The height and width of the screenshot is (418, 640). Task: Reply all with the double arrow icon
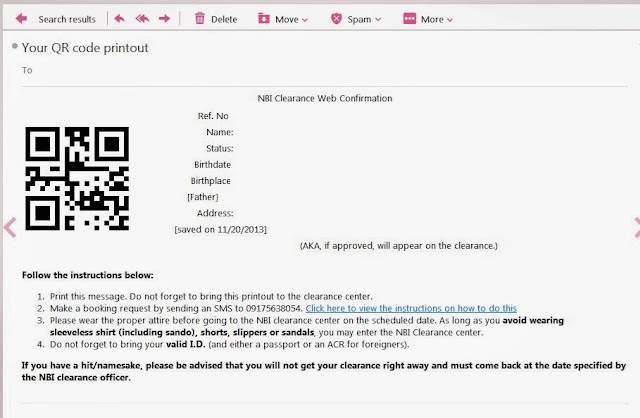142,19
